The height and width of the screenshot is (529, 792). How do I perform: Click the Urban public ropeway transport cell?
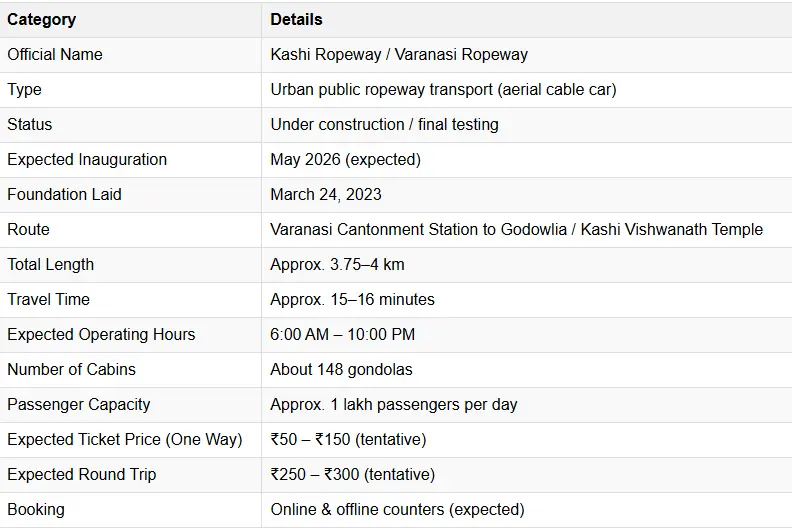coord(443,89)
